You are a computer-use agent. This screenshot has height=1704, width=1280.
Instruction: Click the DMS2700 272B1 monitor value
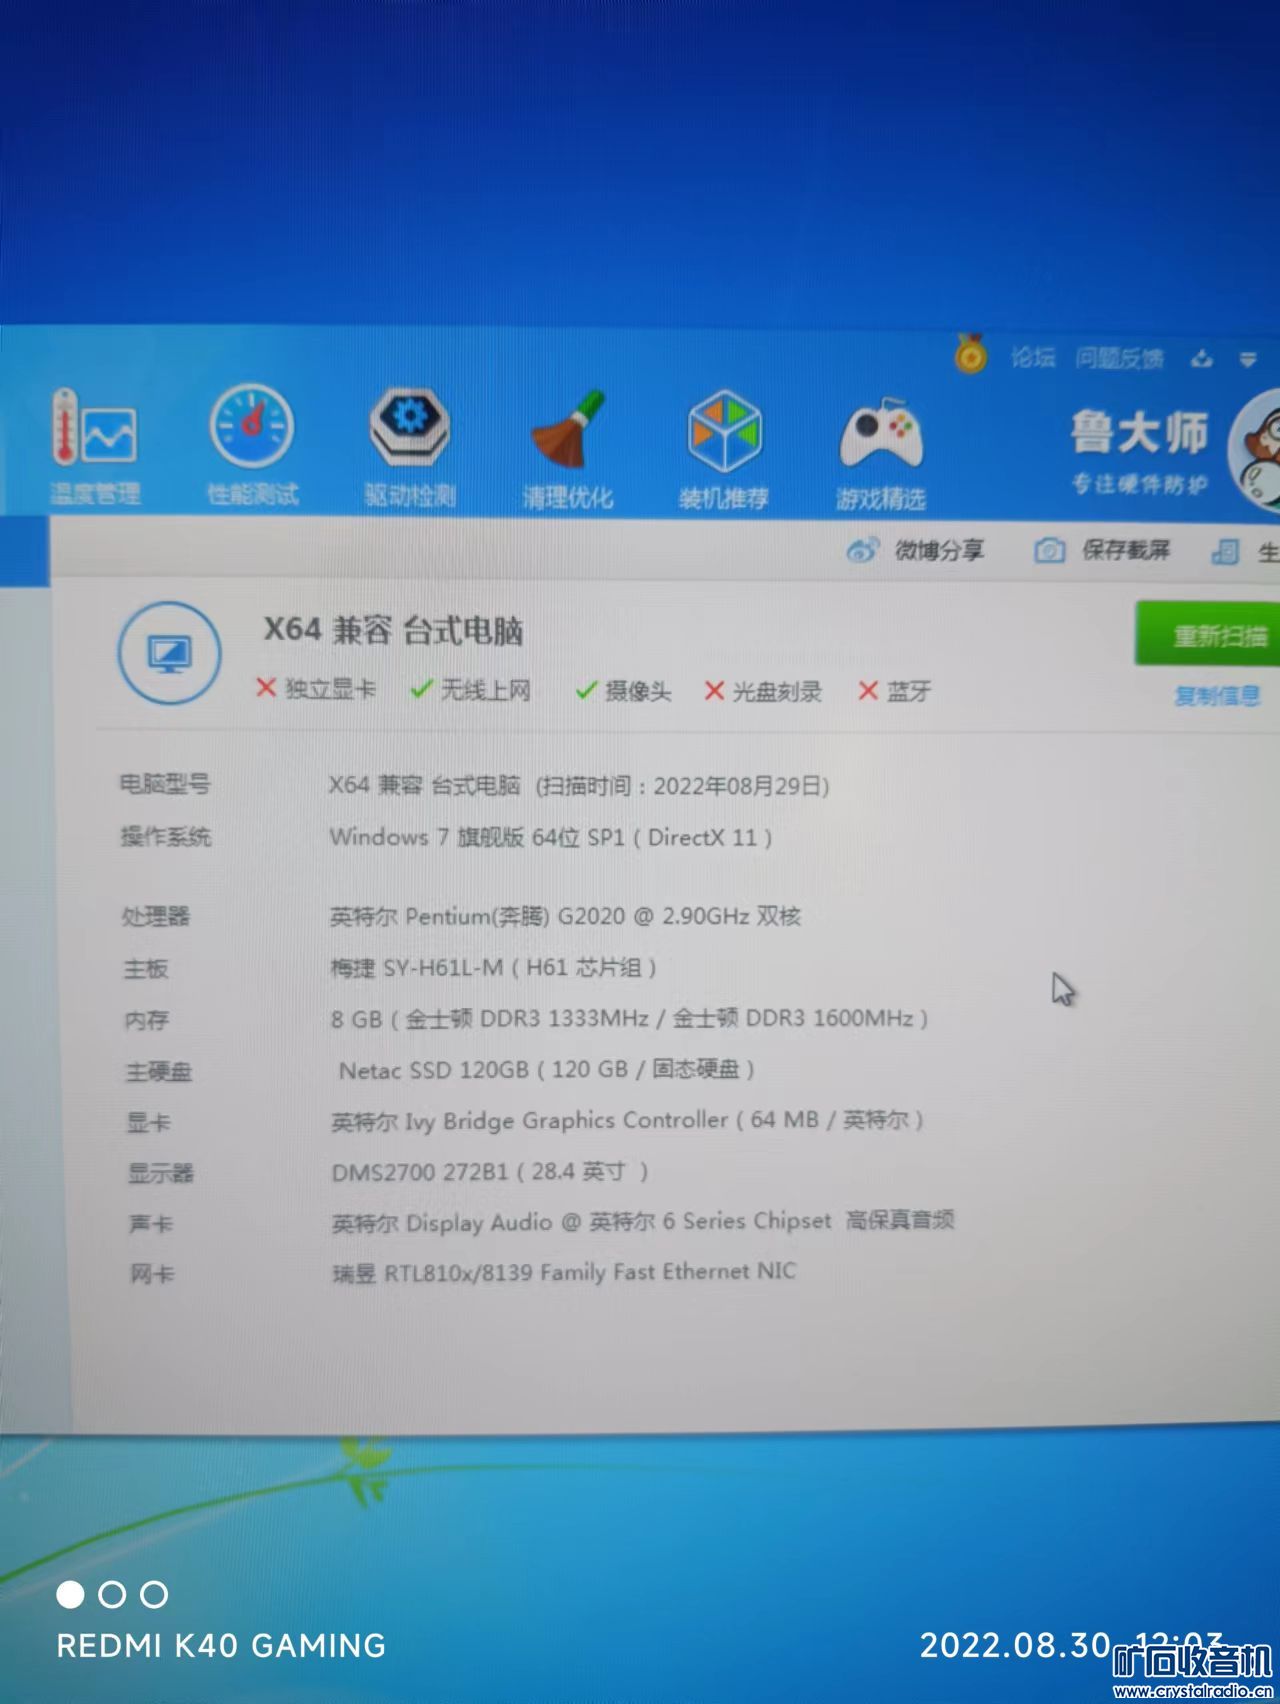(x=490, y=1171)
